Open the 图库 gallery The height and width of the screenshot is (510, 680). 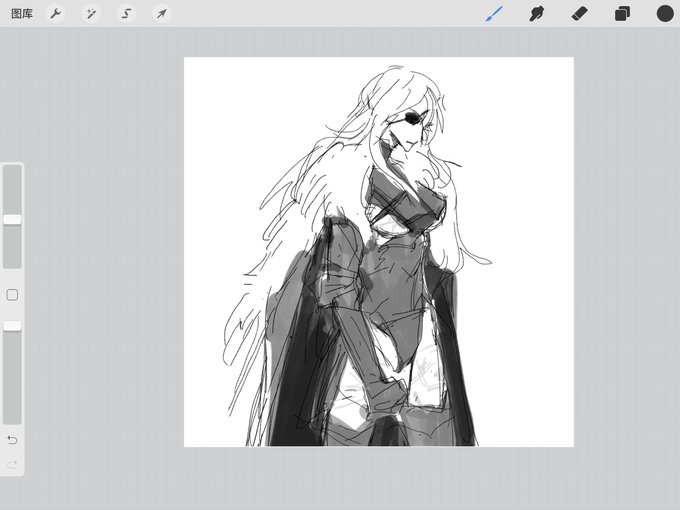coord(22,14)
